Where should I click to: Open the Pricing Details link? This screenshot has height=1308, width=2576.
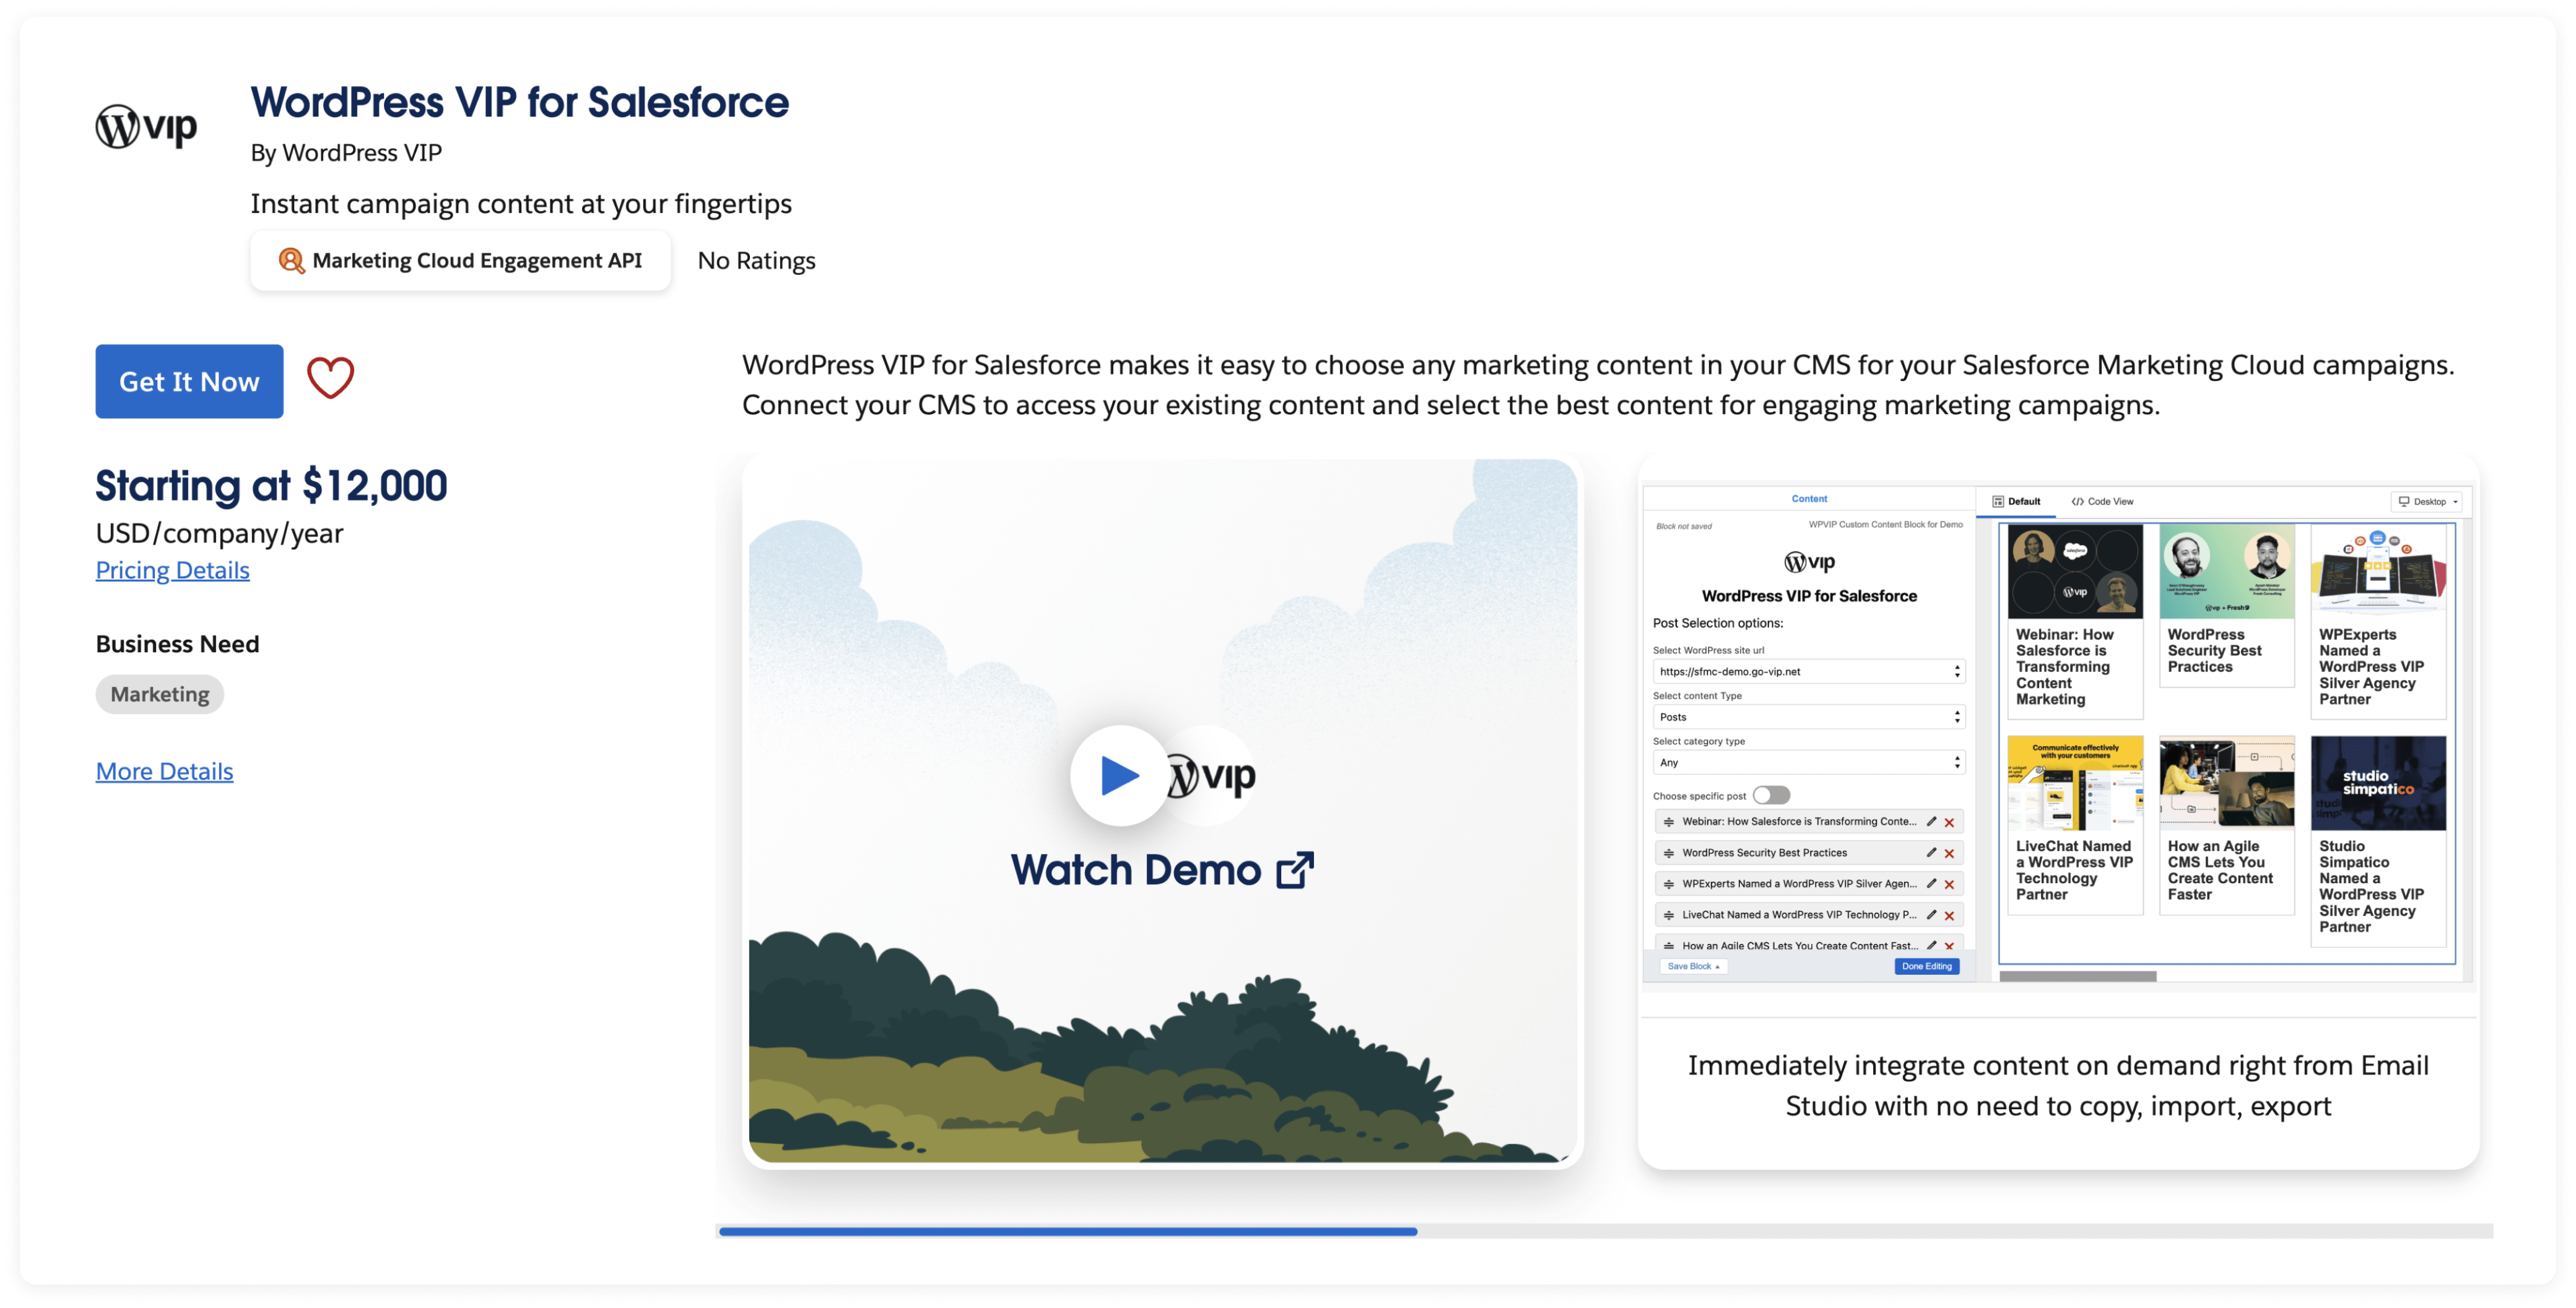point(172,570)
